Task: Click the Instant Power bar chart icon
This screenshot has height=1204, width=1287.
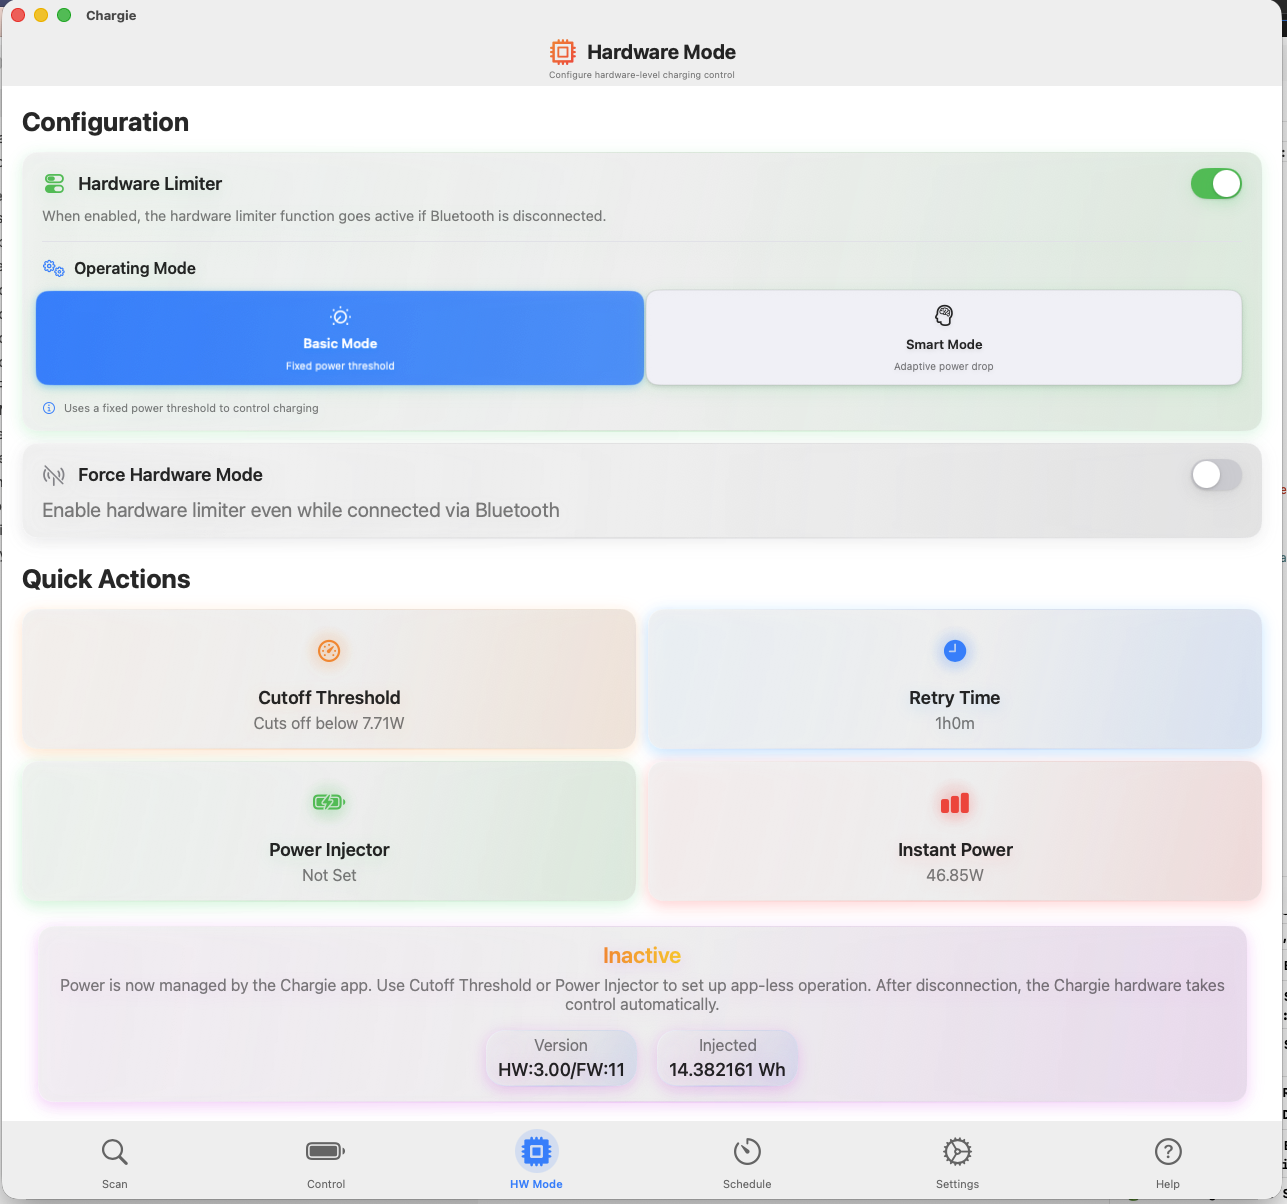Action: coord(954,803)
